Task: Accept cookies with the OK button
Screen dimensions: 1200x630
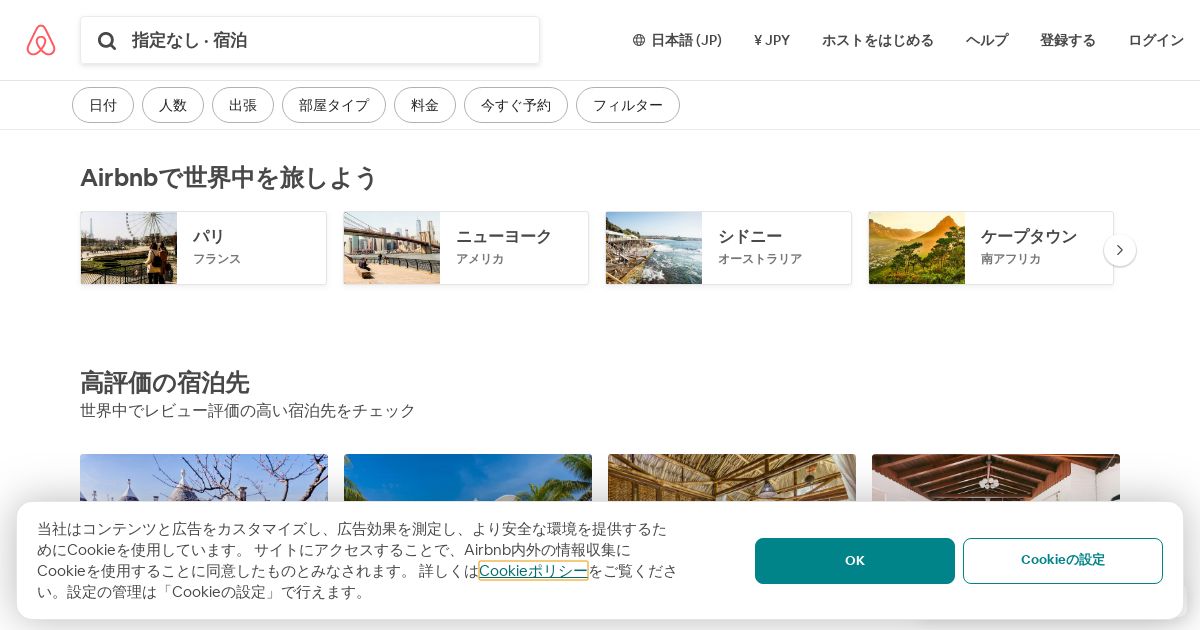Action: 855,561
